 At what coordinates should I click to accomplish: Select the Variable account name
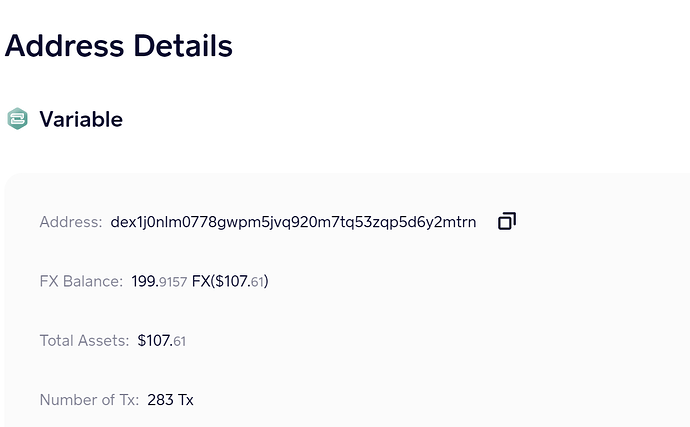[81, 119]
